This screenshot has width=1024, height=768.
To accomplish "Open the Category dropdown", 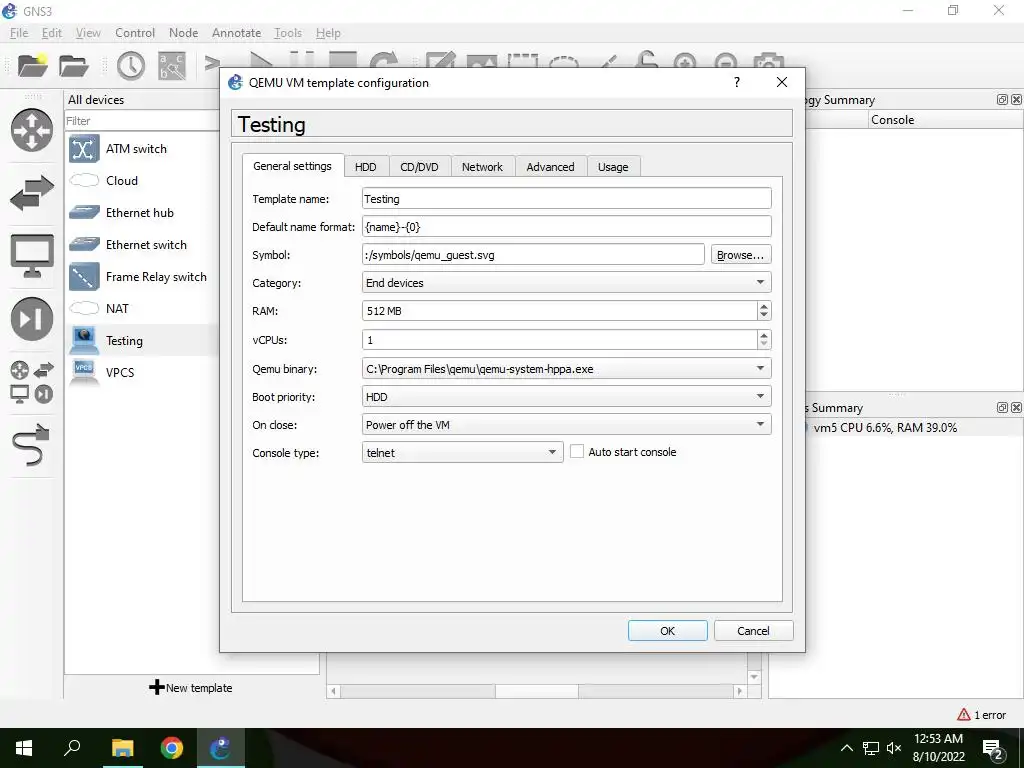I will [566, 282].
